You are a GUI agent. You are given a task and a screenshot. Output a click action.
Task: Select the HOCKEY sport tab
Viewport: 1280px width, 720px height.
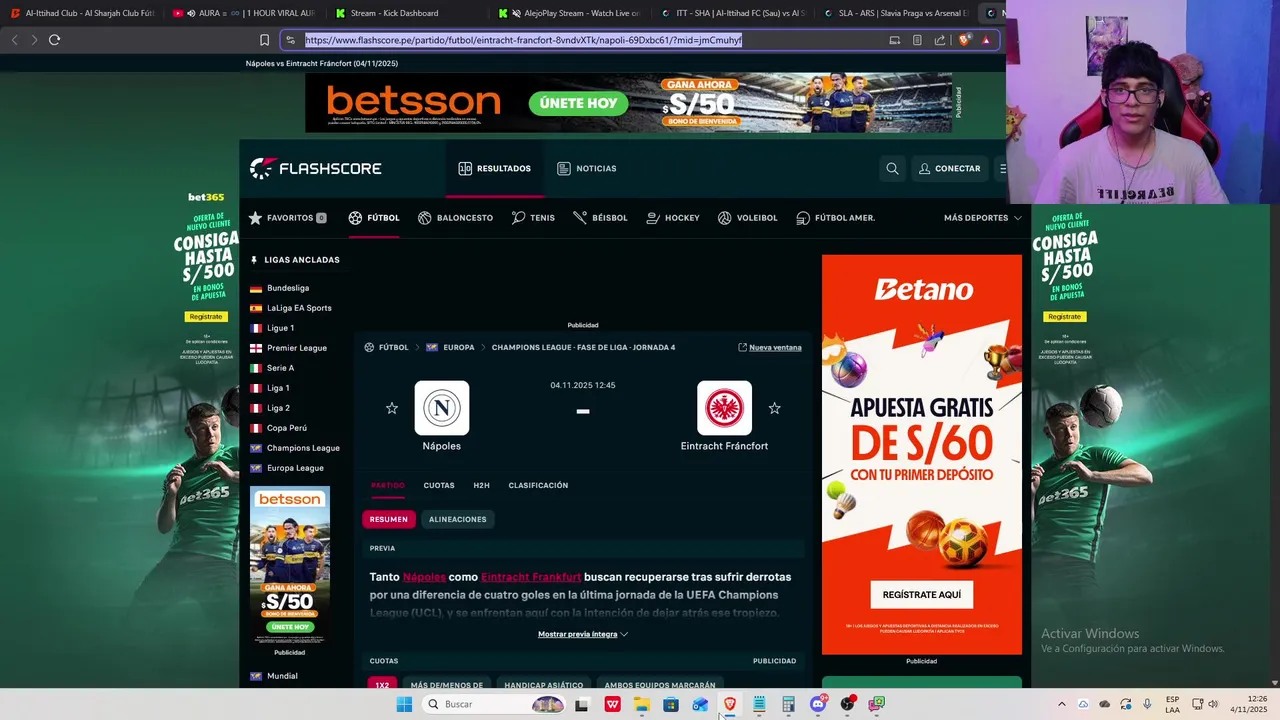click(673, 218)
